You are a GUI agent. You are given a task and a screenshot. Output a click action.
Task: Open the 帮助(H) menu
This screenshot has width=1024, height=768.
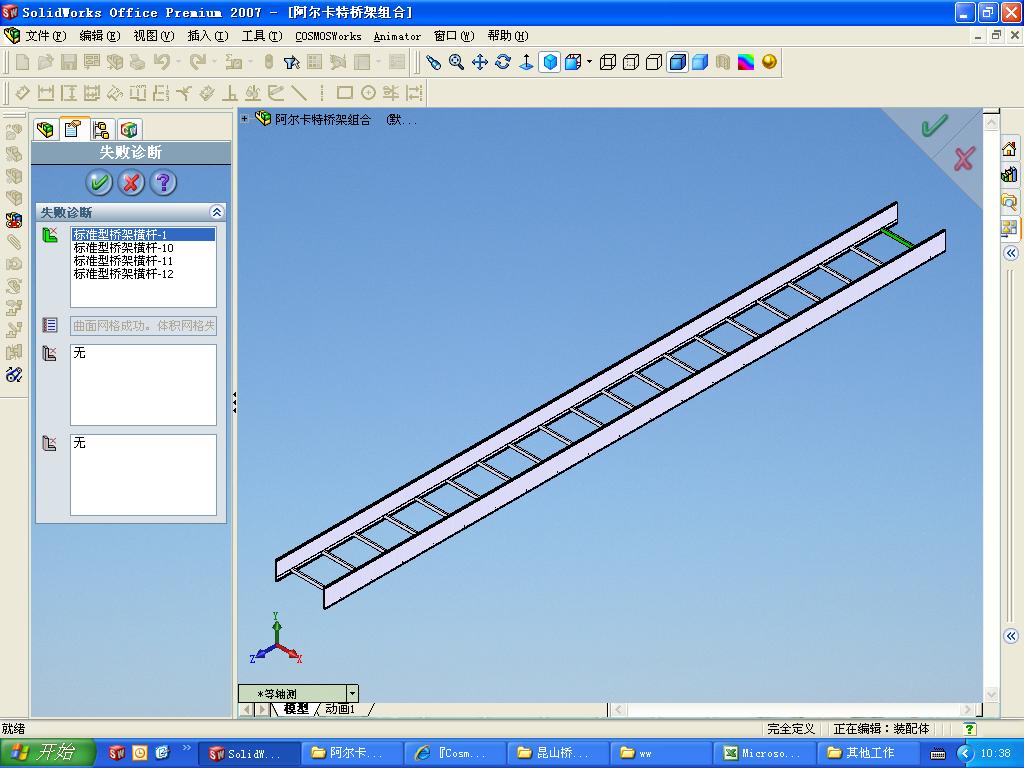[x=507, y=36]
